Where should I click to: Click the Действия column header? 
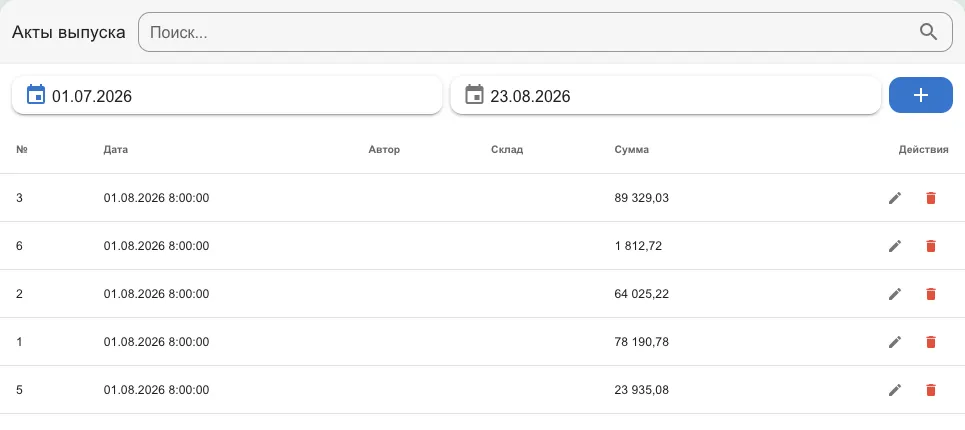[923, 149]
